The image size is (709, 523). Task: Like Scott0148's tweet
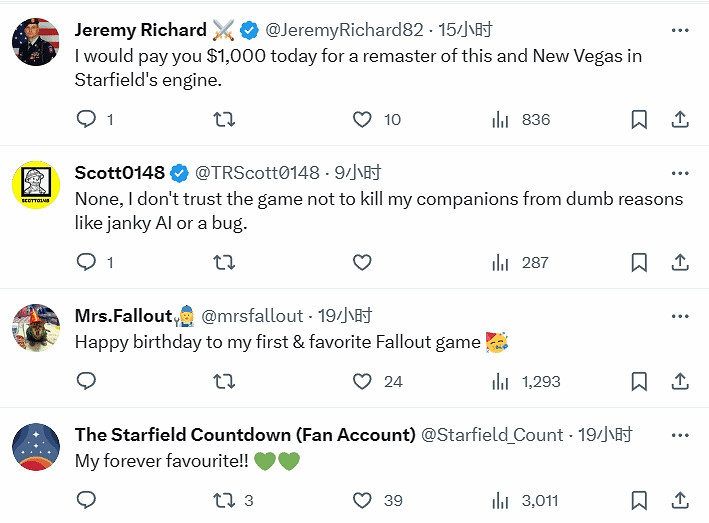click(363, 262)
